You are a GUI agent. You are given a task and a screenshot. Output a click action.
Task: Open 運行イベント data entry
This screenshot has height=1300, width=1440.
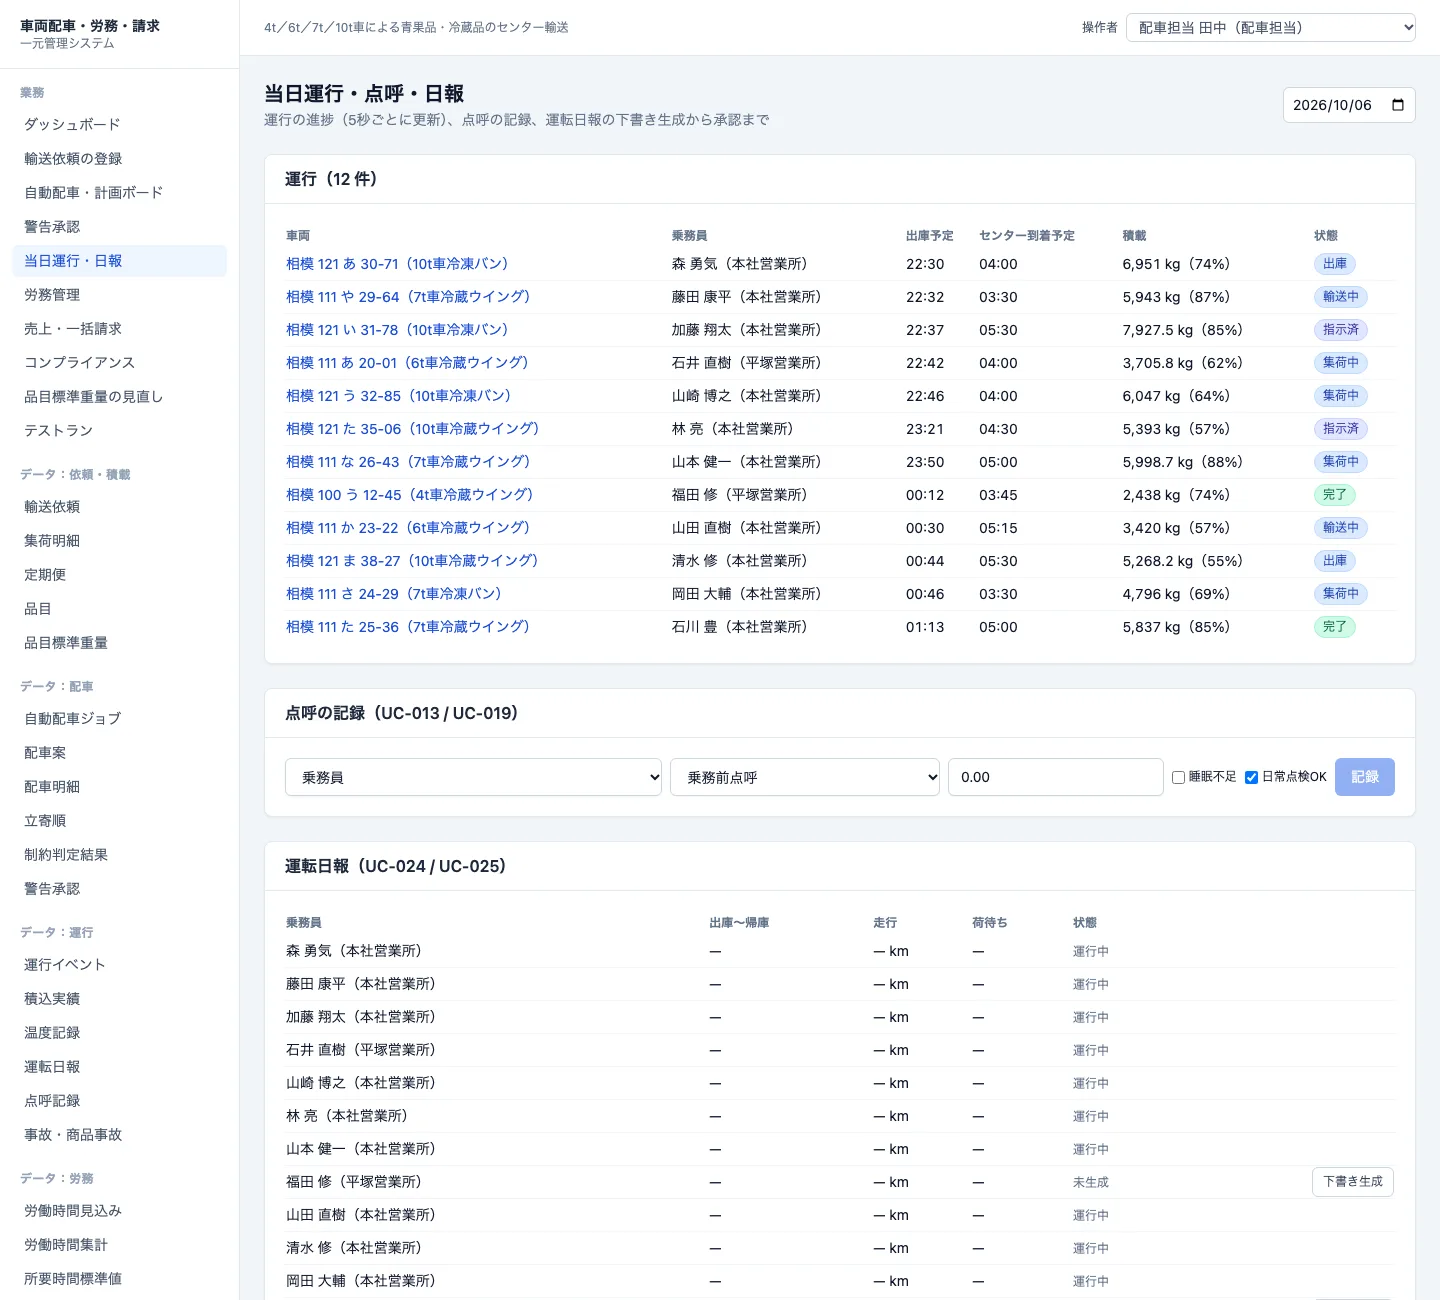[x=119, y=965]
